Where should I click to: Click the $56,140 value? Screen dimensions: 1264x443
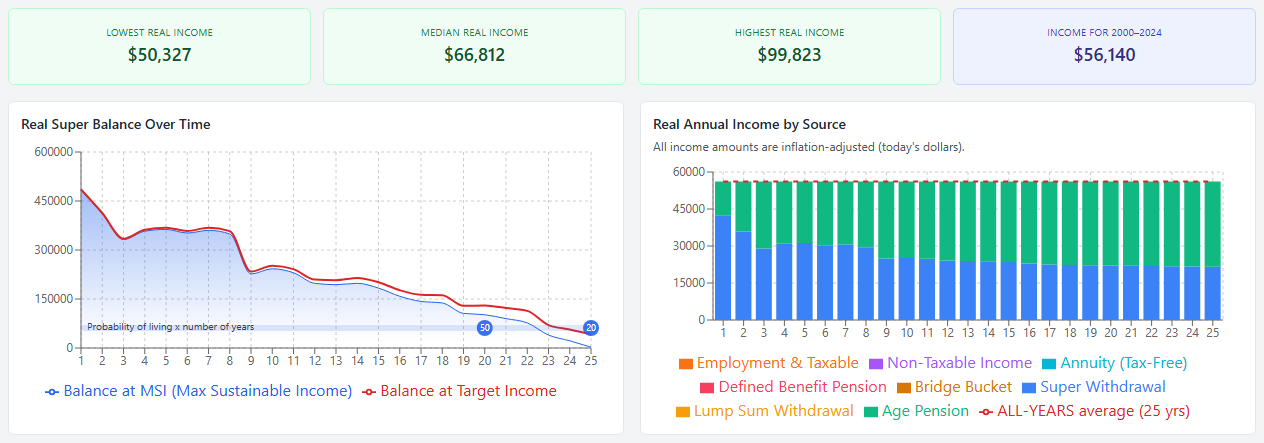coord(1104,56)
